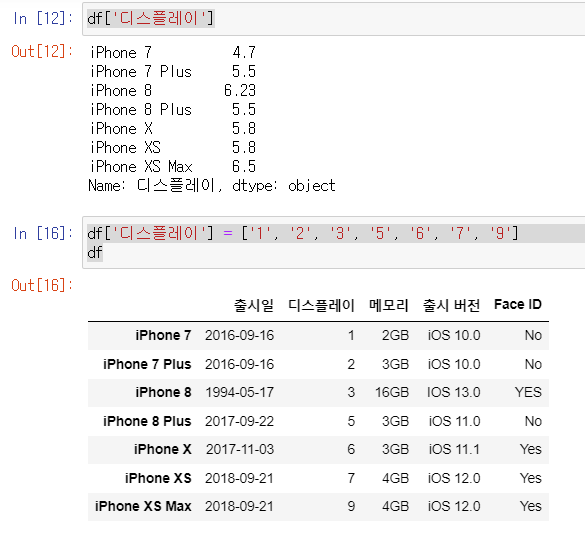Click the '9' string in In [16] code

tap(500, 234)
